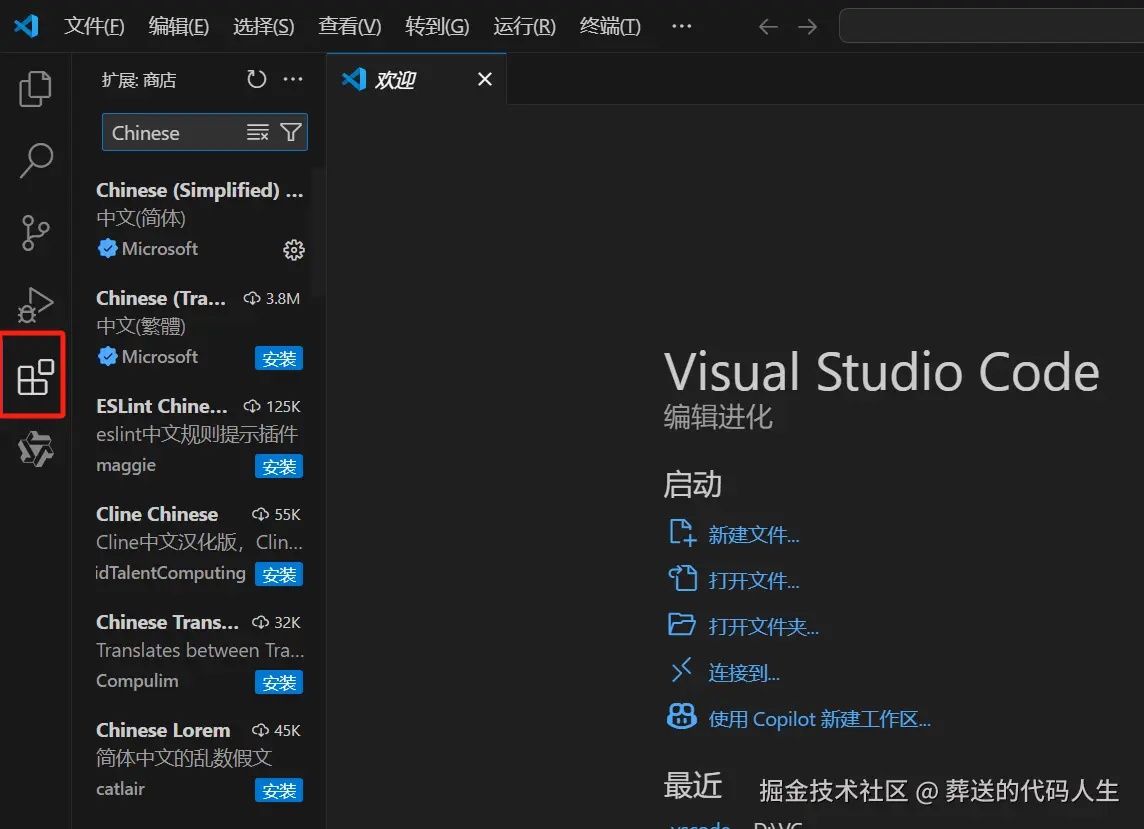Open the Explorer view in activity bar
The width and height of the screenshot is (1144, 829).
click(x=35, y=88)
